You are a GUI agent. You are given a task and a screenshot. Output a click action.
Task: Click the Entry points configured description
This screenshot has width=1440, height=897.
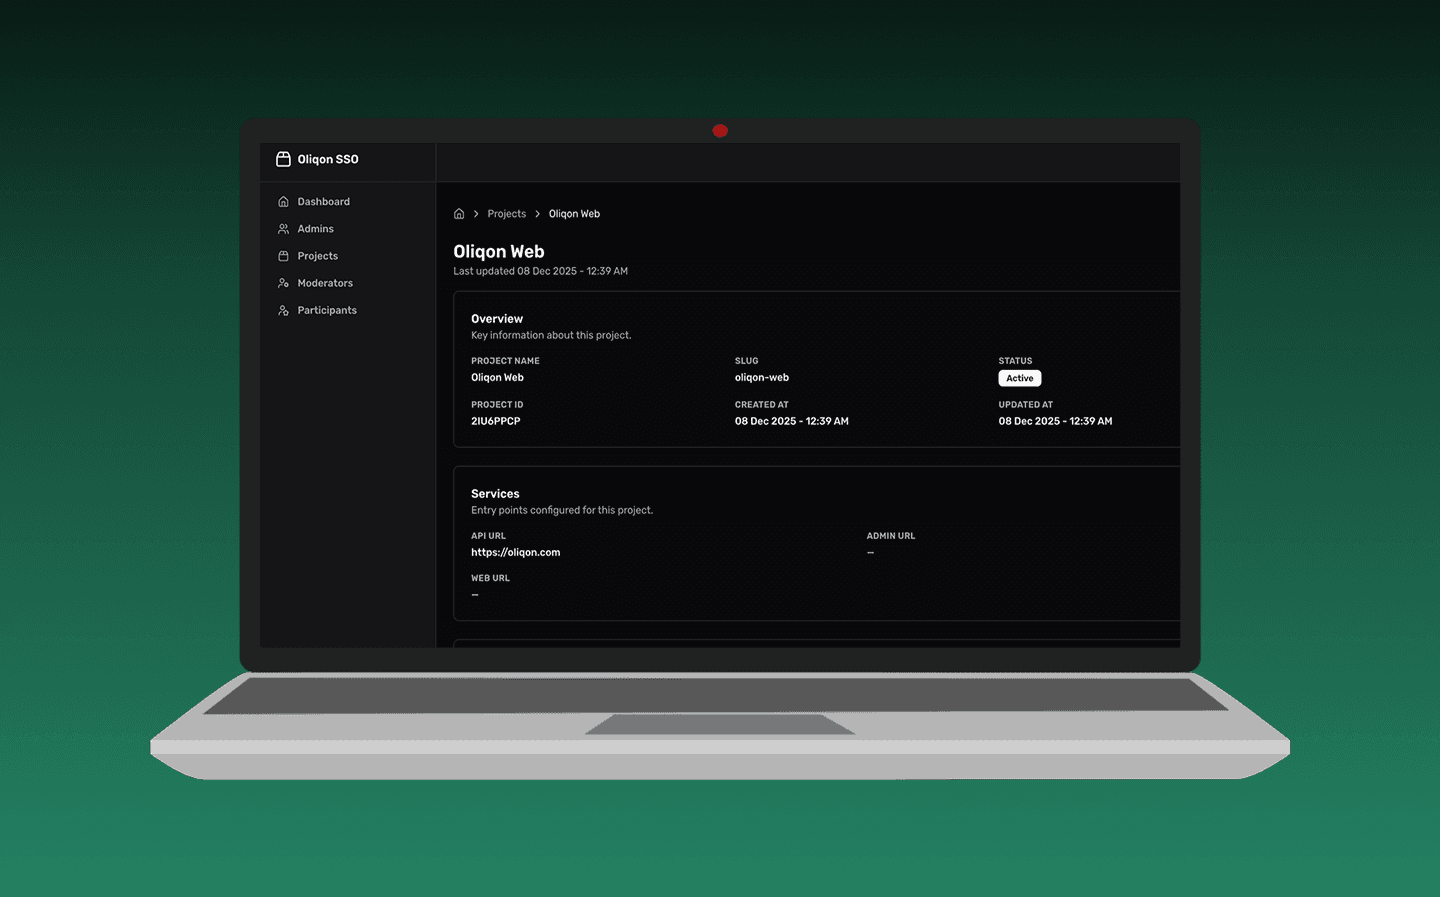point(562,510)
